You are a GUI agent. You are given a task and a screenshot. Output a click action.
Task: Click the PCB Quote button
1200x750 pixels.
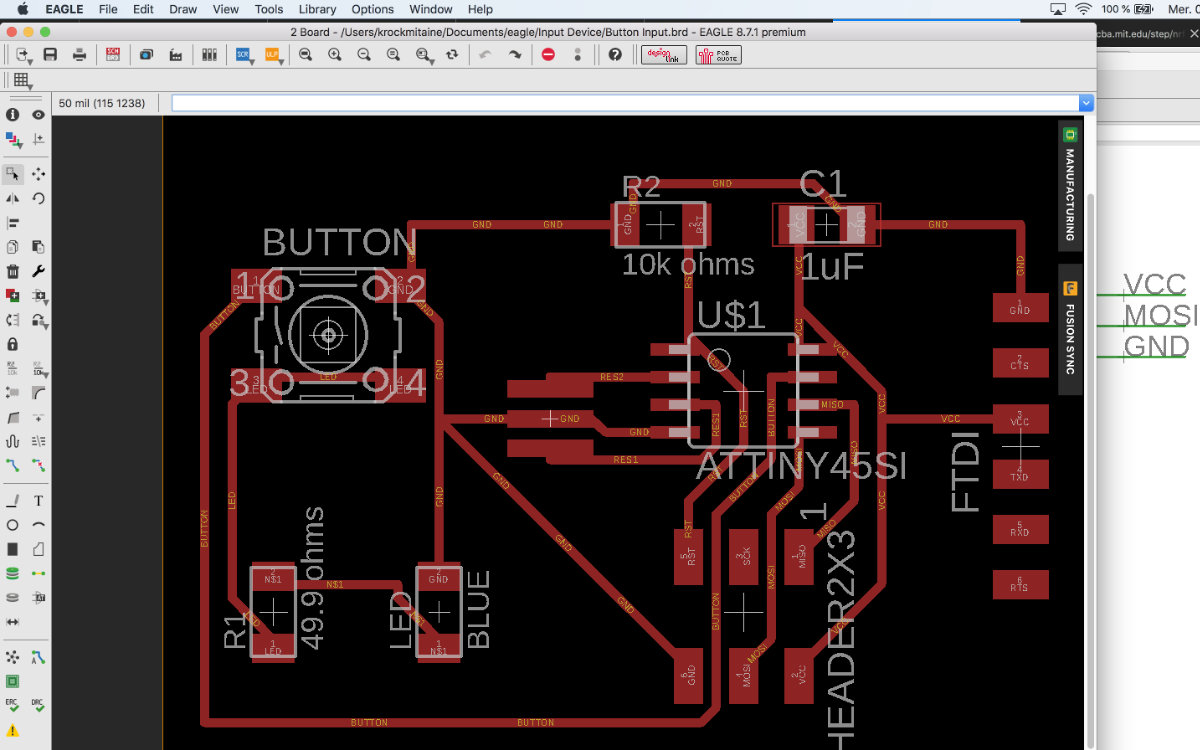coord(719,54)
